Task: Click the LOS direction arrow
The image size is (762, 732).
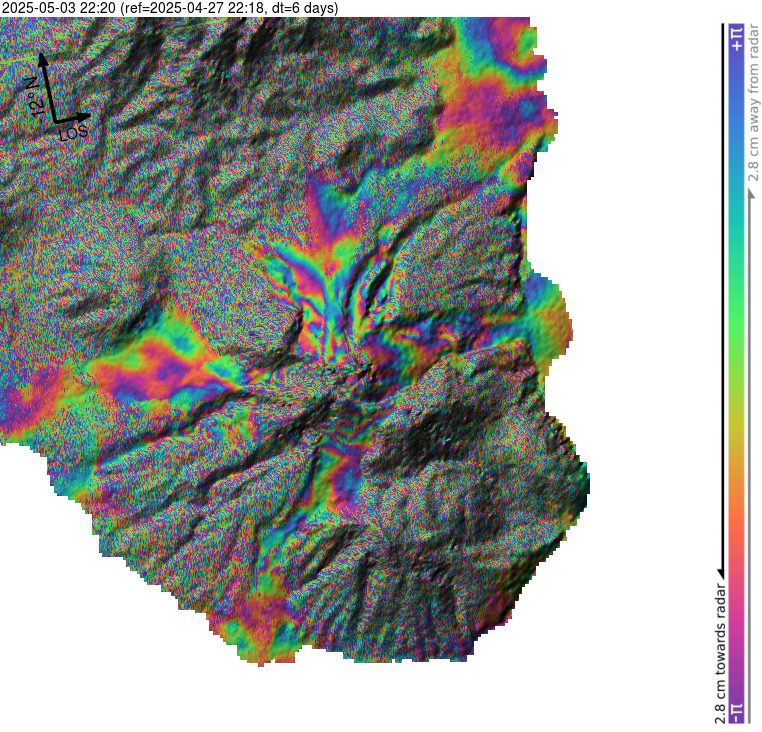Action: [72, 120]
